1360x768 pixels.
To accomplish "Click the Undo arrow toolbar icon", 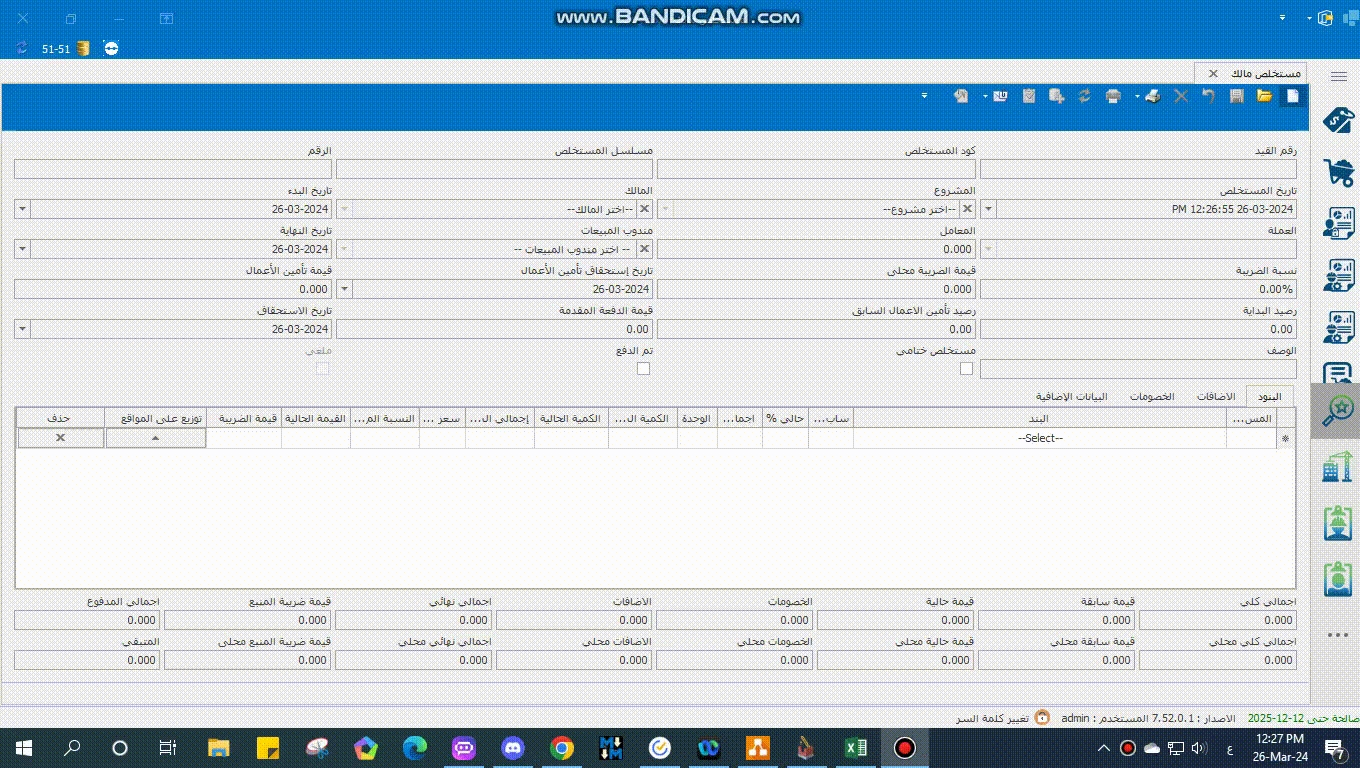I will click(1208, 96).
